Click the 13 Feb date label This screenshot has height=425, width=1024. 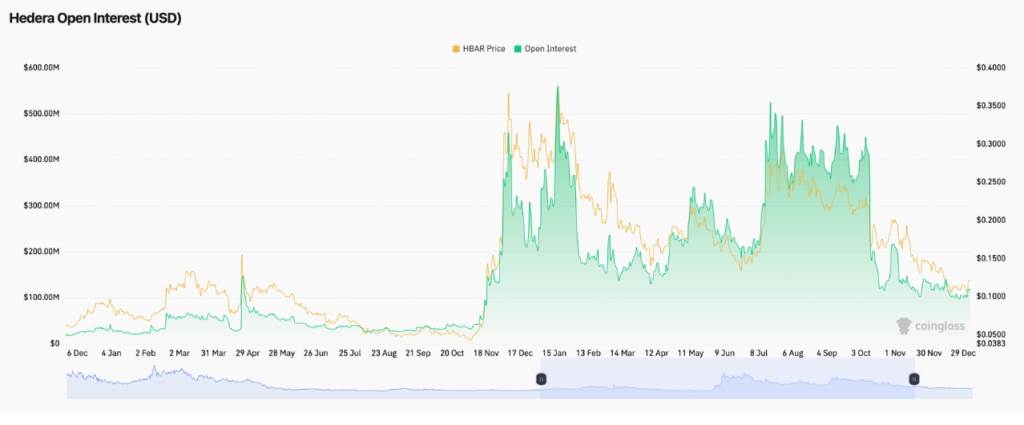pyautogui.click(x=588, y=353)
